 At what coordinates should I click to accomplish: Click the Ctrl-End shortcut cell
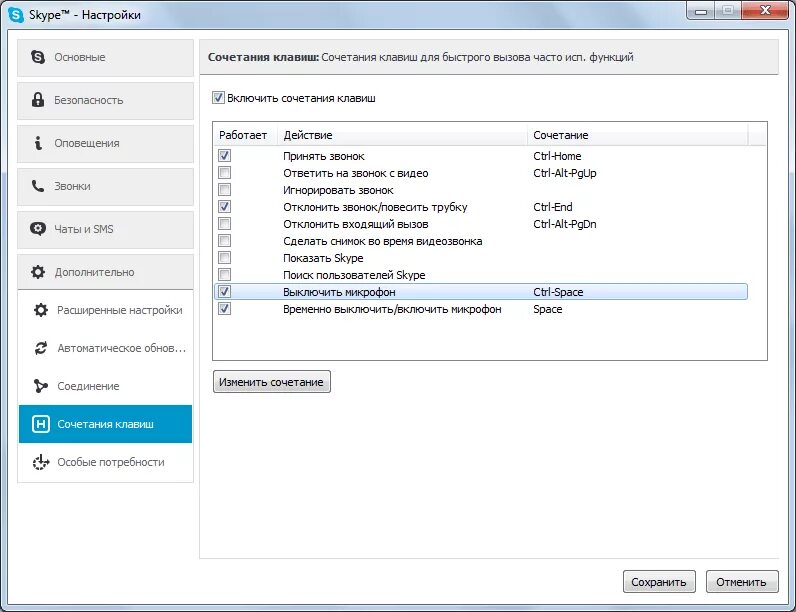pos(553,207)
